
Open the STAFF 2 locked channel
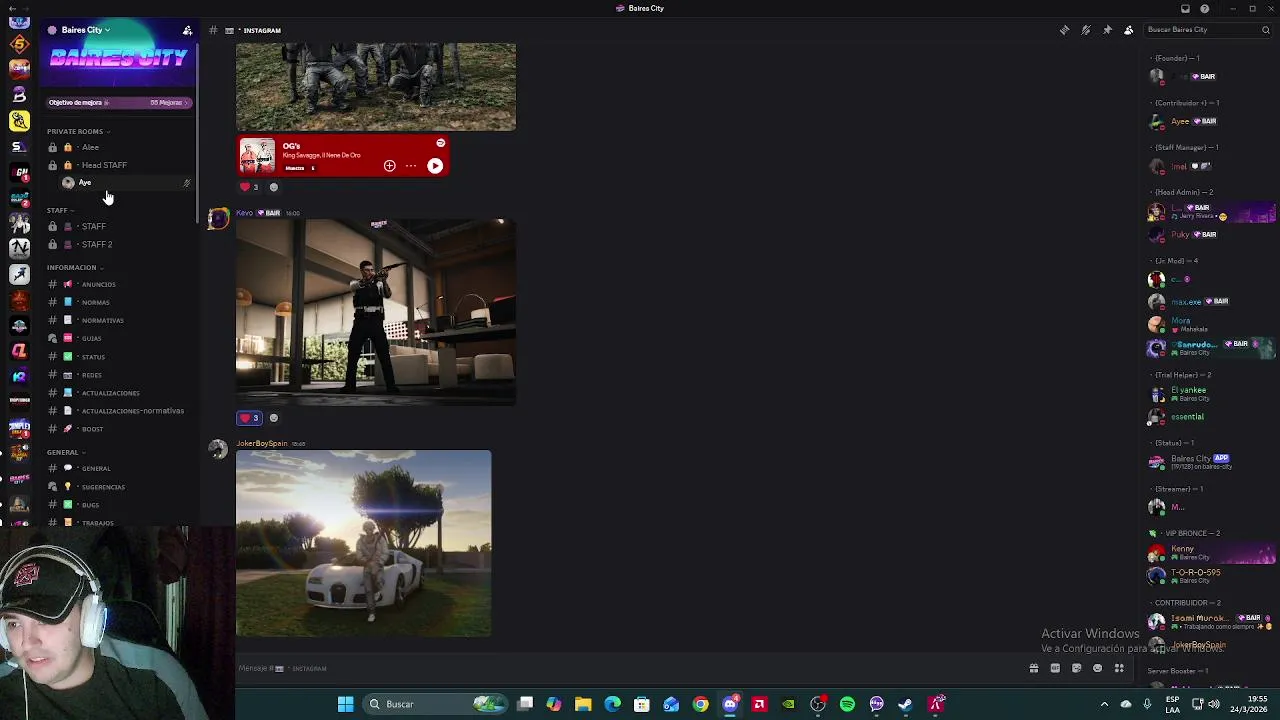pyautogui.click(x=118, y=244)
